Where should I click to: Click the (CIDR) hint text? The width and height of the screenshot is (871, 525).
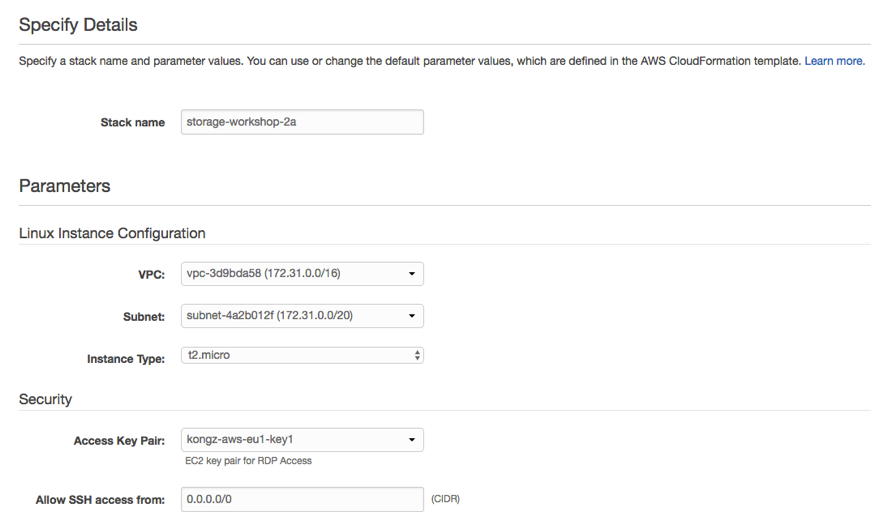coord(445,499)
